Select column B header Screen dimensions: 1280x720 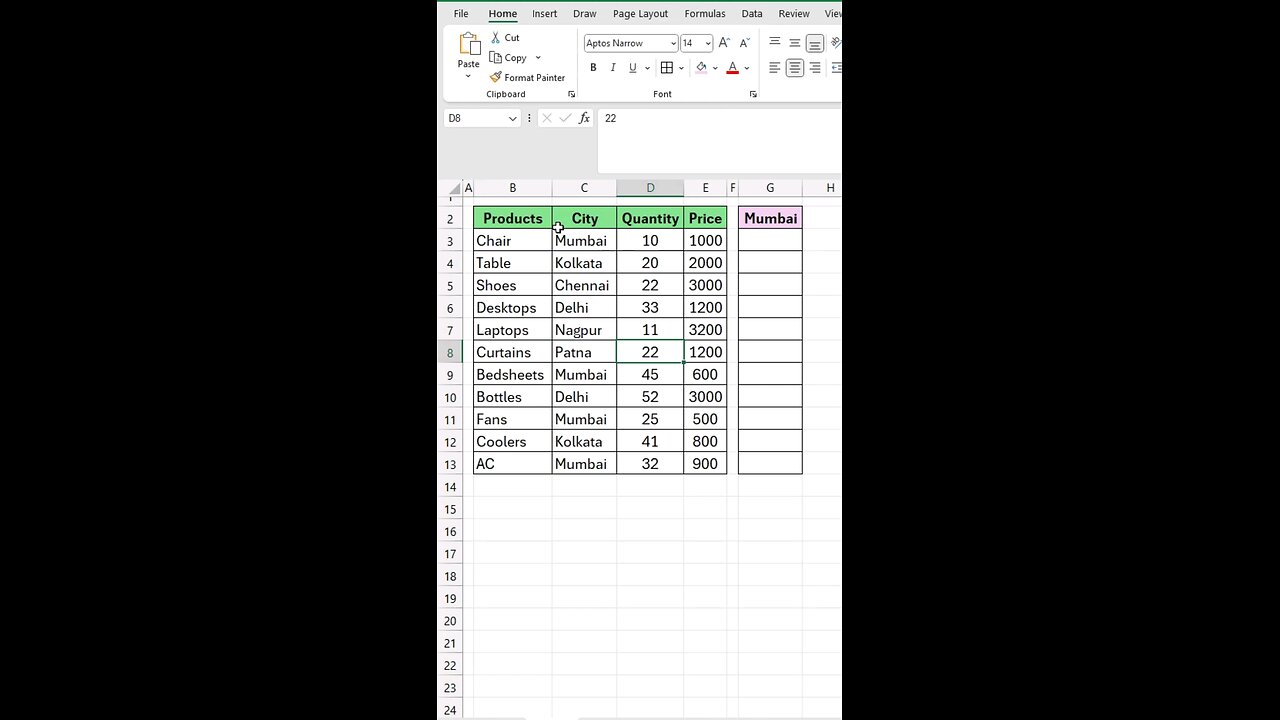click(x=512, y=188)
